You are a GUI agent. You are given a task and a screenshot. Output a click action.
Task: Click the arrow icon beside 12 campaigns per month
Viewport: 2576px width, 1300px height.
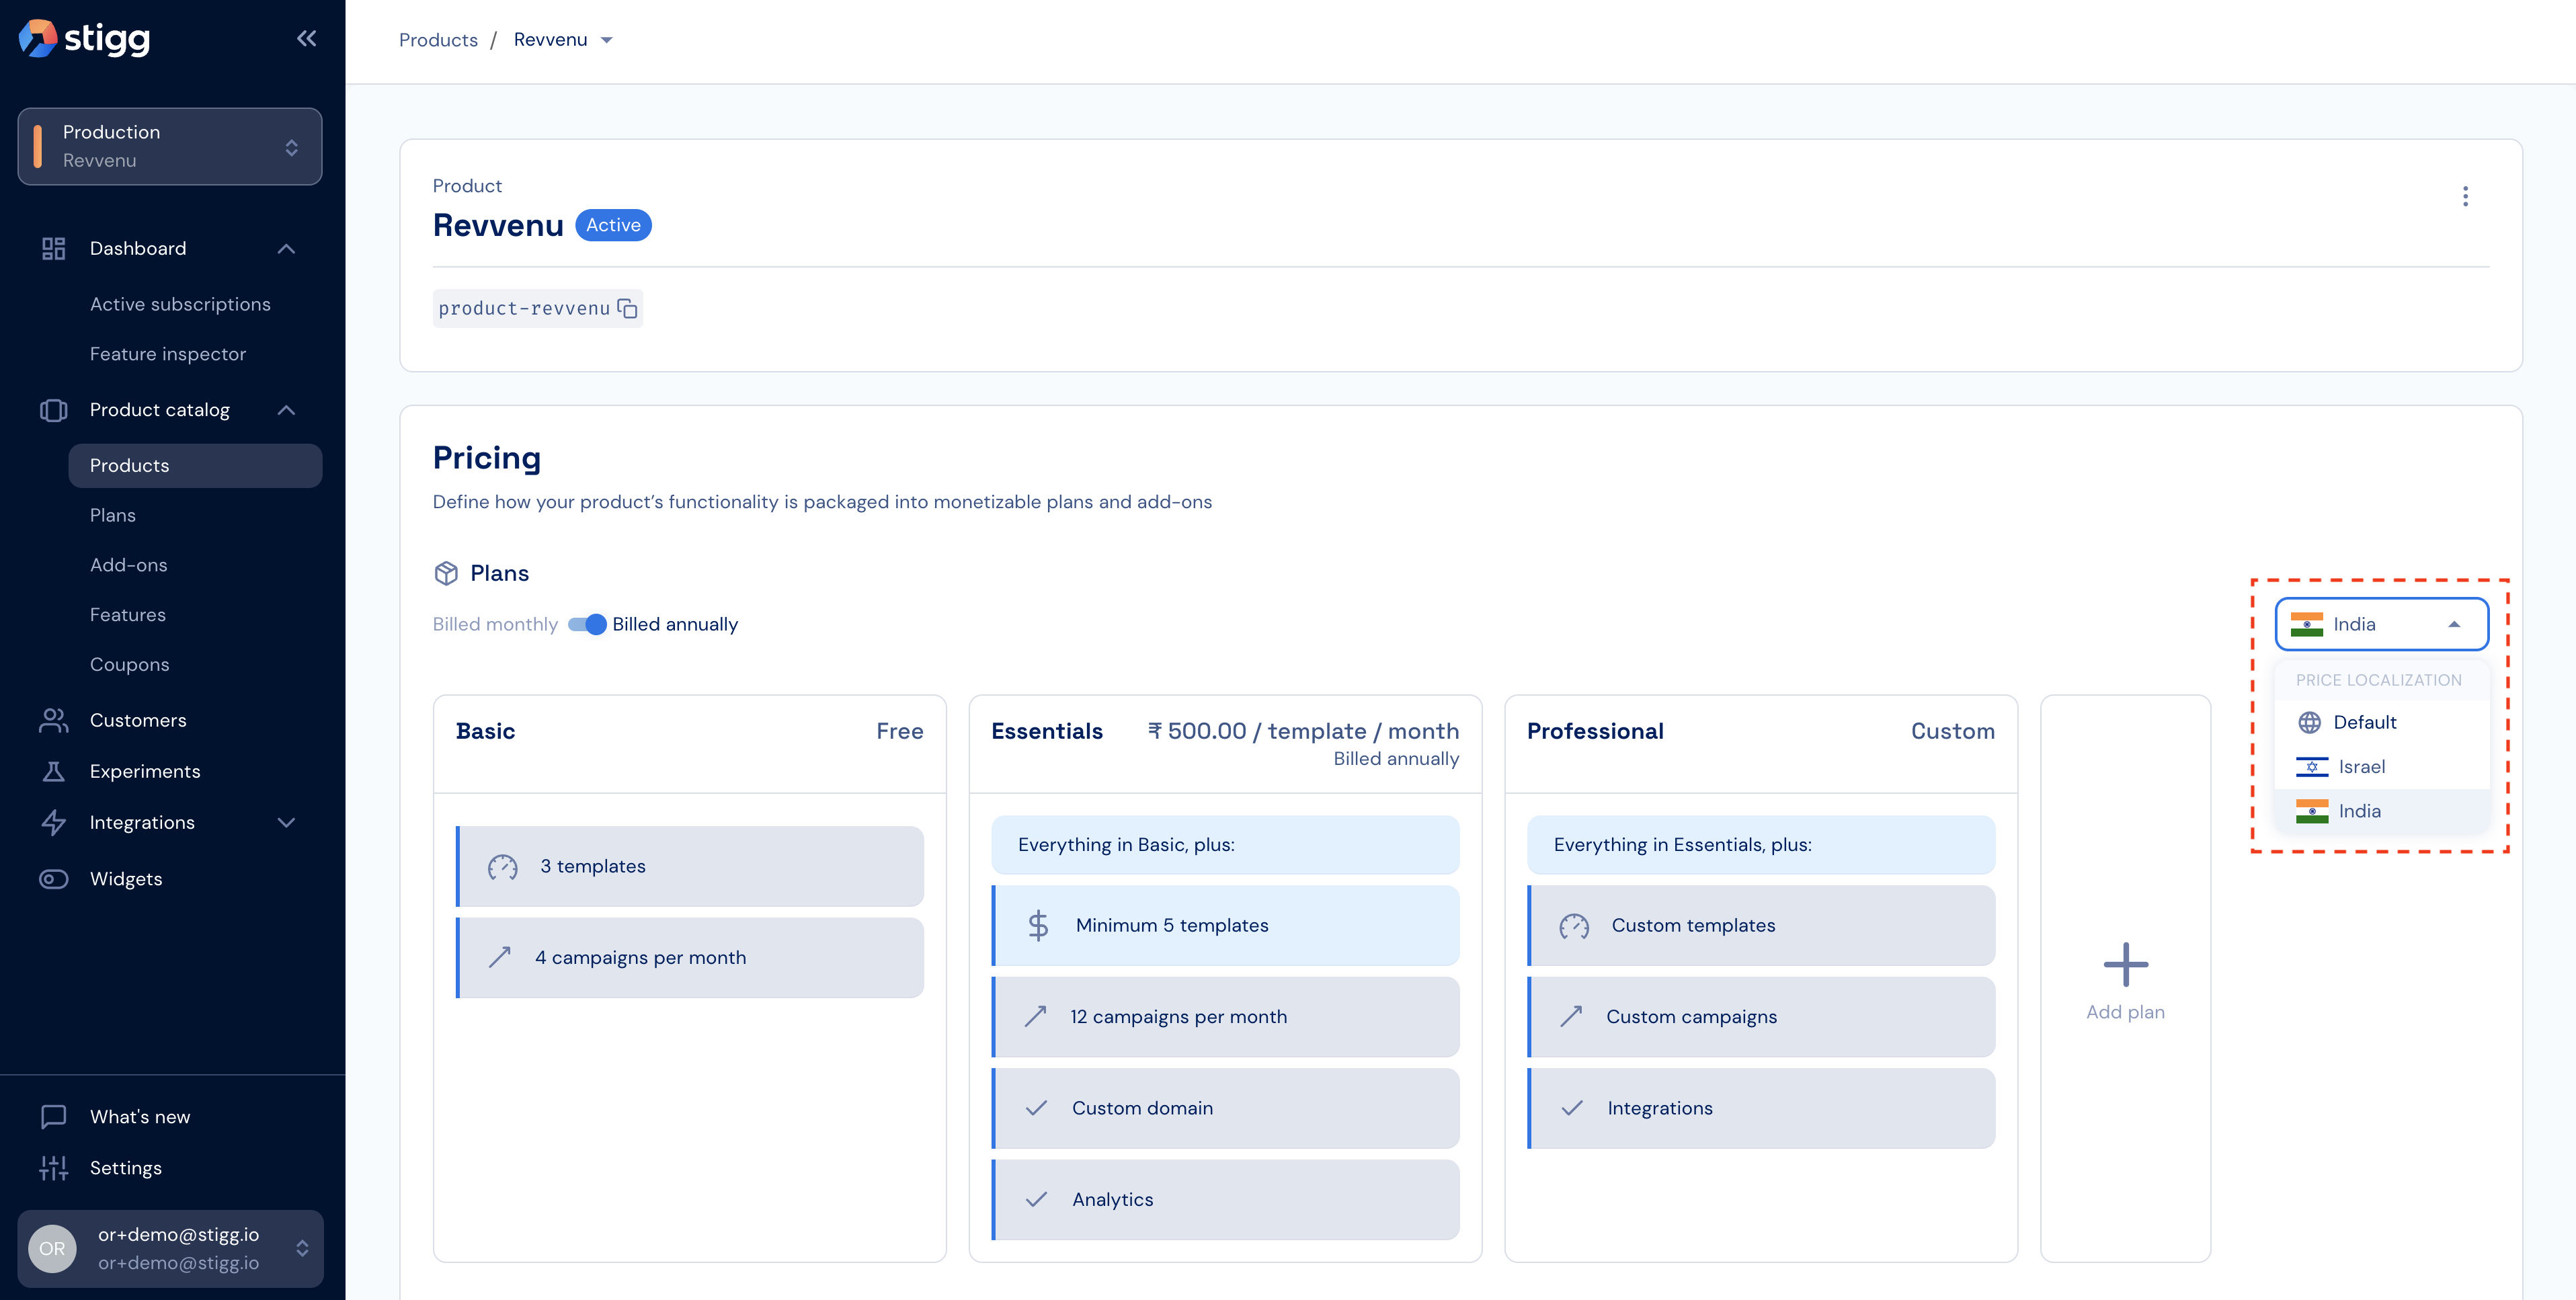click(x=1035, y=1016)
